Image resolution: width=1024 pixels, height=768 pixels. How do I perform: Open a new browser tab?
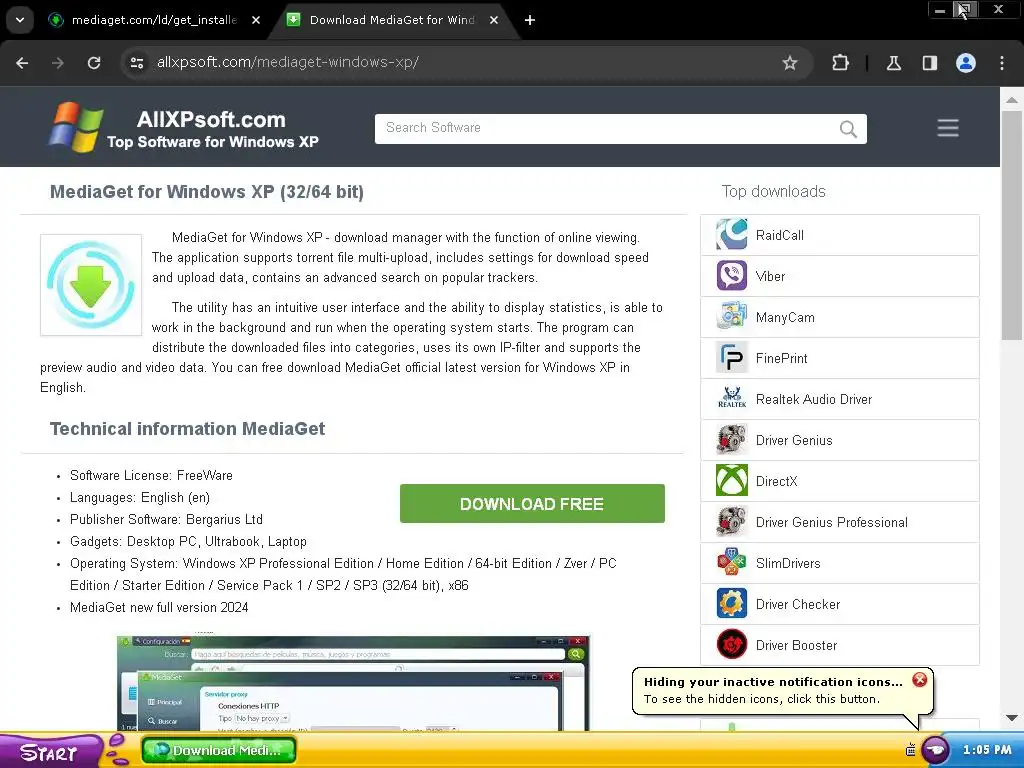[x=530, y=20]
